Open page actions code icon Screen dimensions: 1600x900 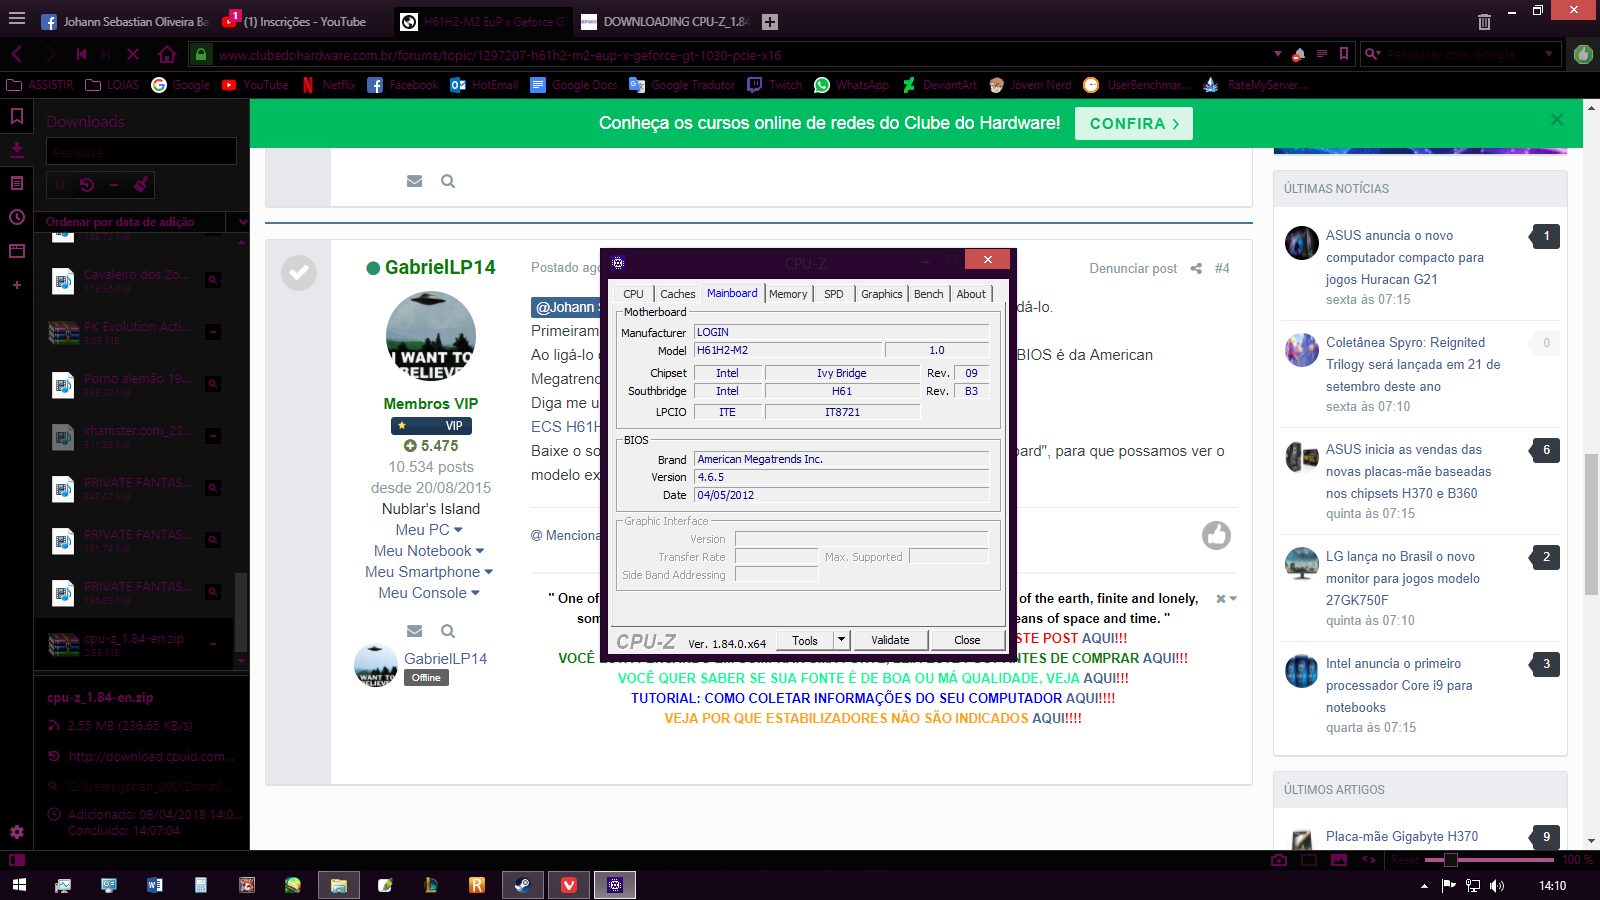click(1369, 860)
